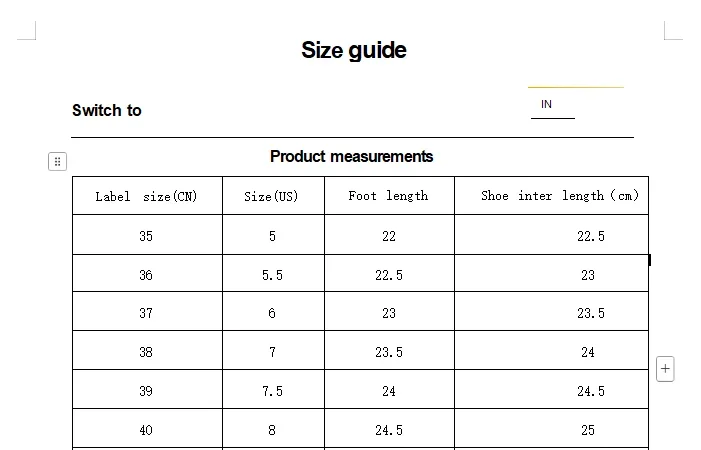Click the shoe inter length 22.5 cell
Screen dimensions: 701x450
click(590, 236)
